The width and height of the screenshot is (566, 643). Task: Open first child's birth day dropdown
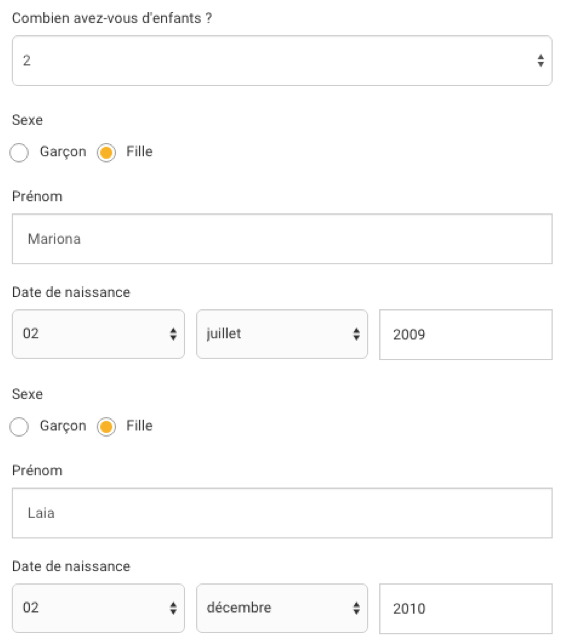(98, 334)
